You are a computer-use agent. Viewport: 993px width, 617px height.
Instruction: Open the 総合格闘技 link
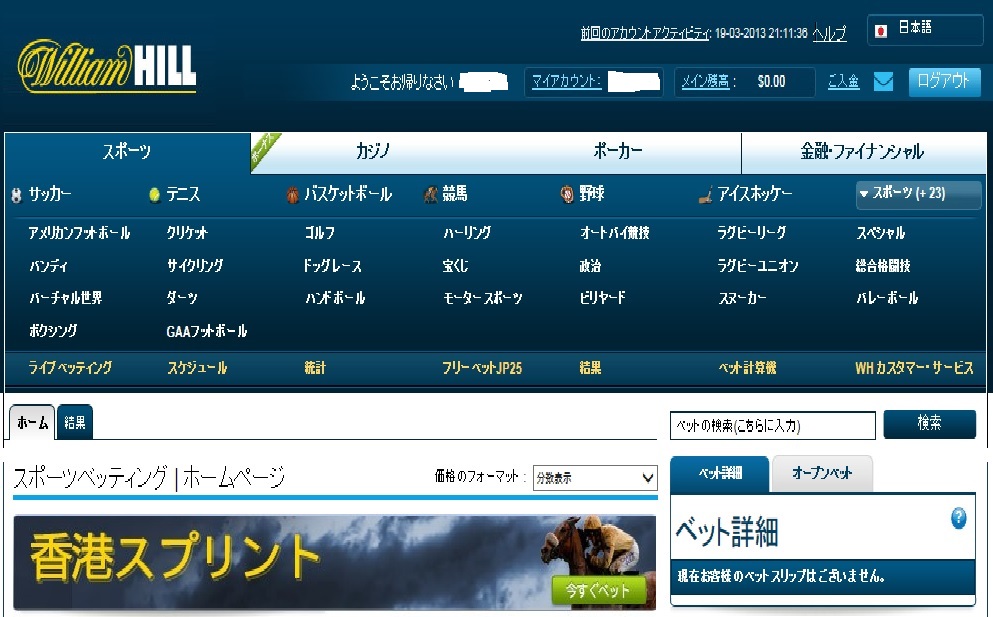point(883,266)
